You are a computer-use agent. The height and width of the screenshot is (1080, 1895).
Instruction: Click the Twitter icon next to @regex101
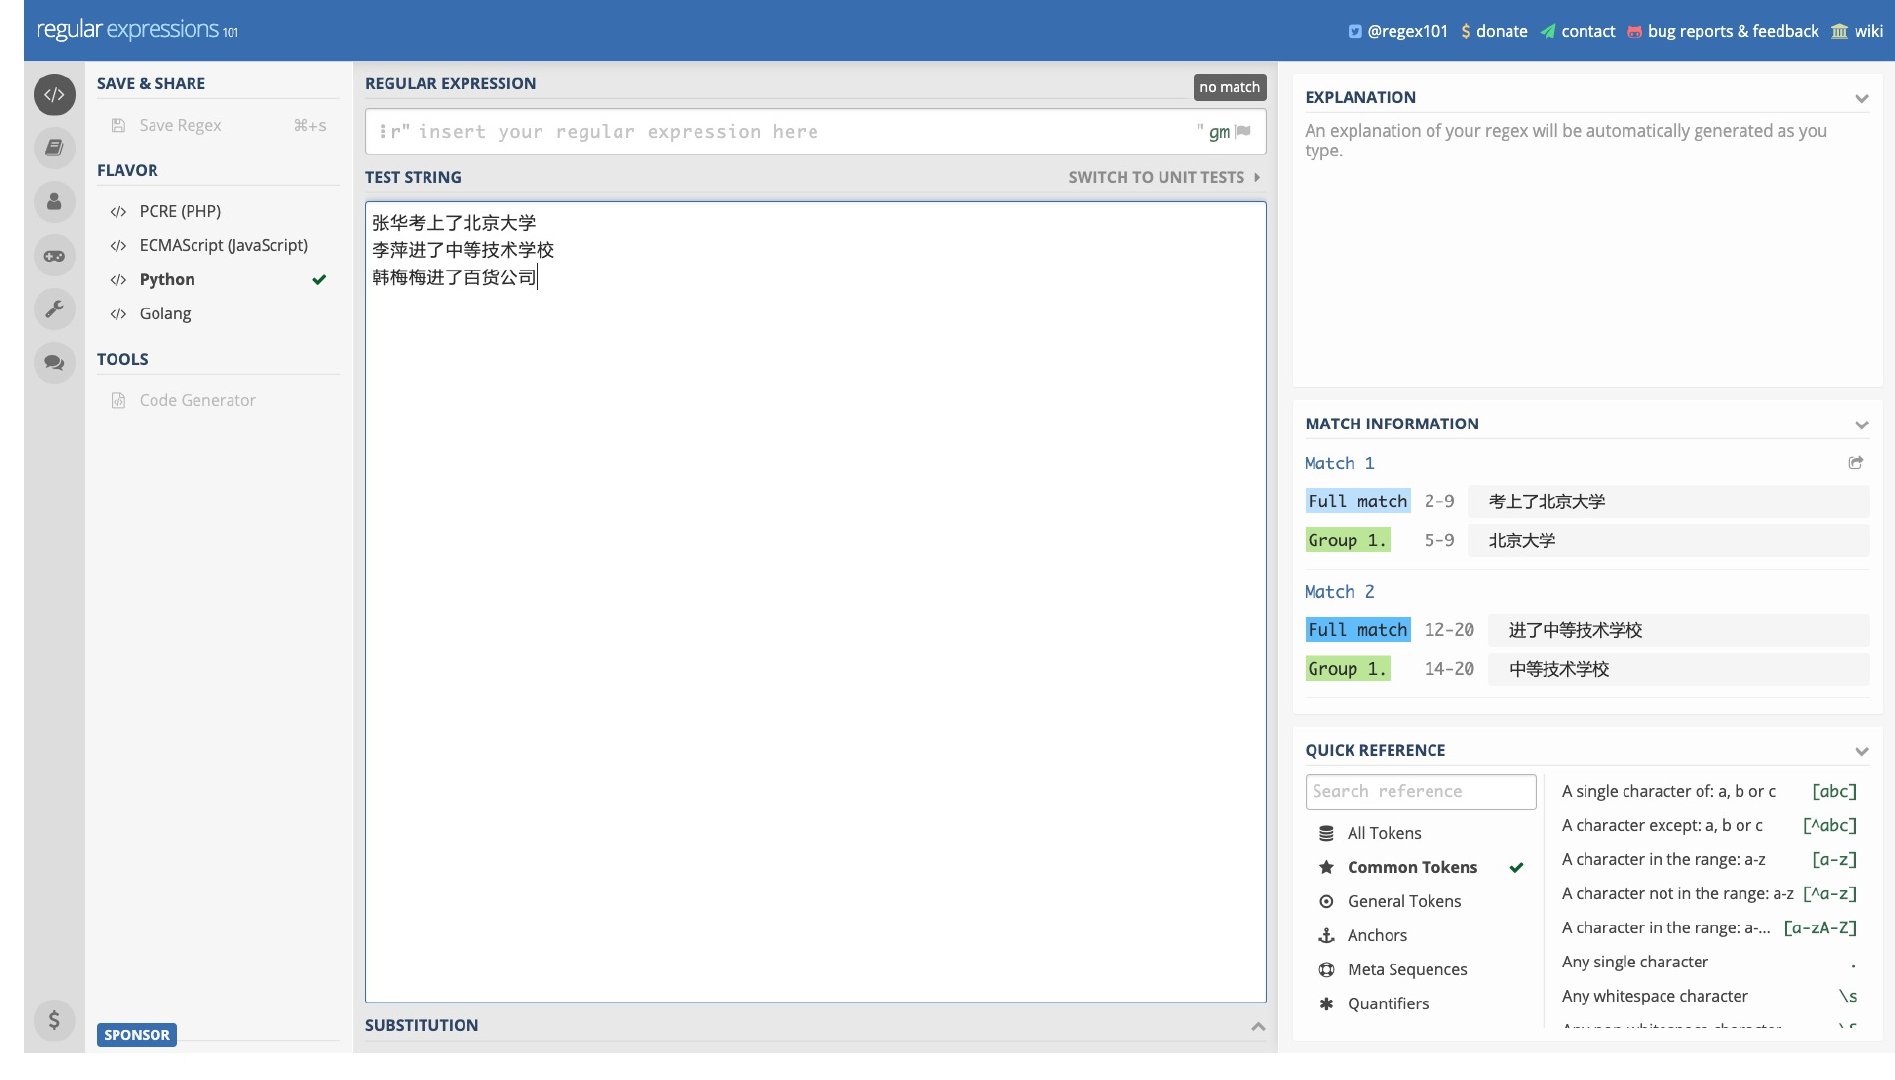tap(1355, 31)
